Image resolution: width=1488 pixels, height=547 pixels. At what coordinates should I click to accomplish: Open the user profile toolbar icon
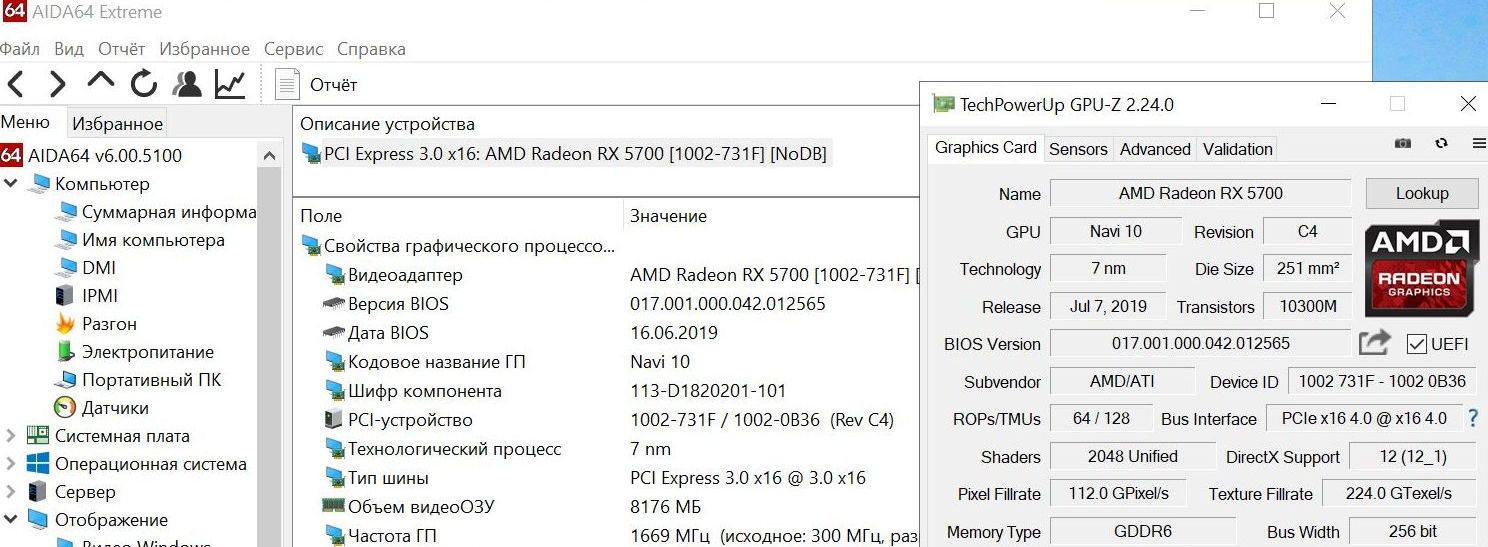pyautogui.click(x=186, y=84)
